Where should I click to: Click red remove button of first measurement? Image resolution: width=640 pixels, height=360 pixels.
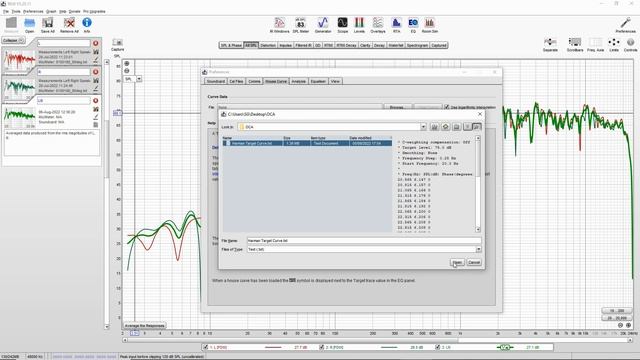pyautogui.click(x=96, y=43)
